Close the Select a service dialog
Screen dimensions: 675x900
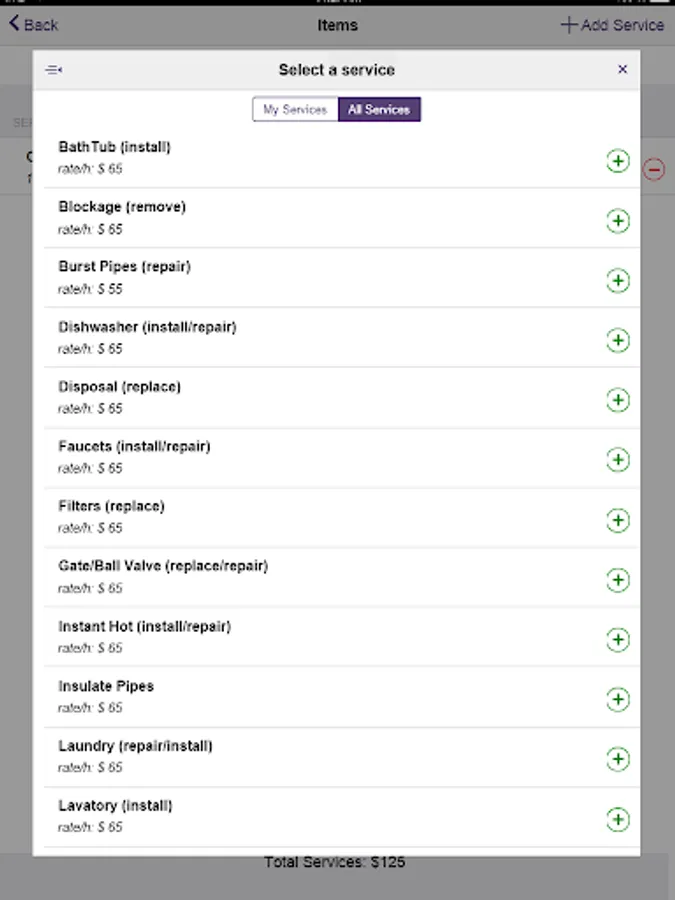coord(622,70)
